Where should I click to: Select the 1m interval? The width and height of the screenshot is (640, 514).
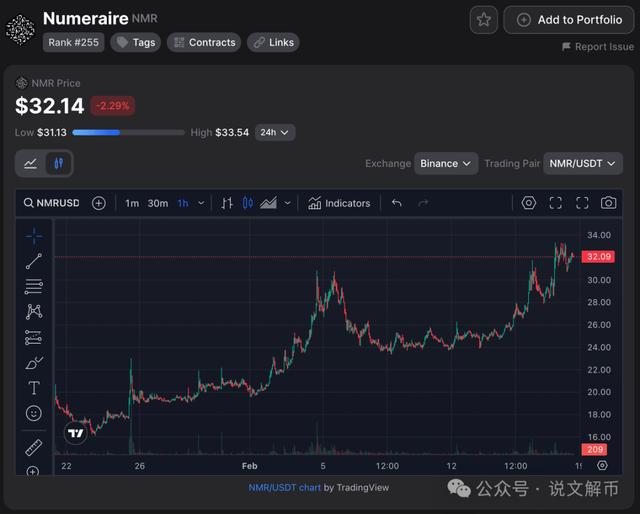pos(132,203)
